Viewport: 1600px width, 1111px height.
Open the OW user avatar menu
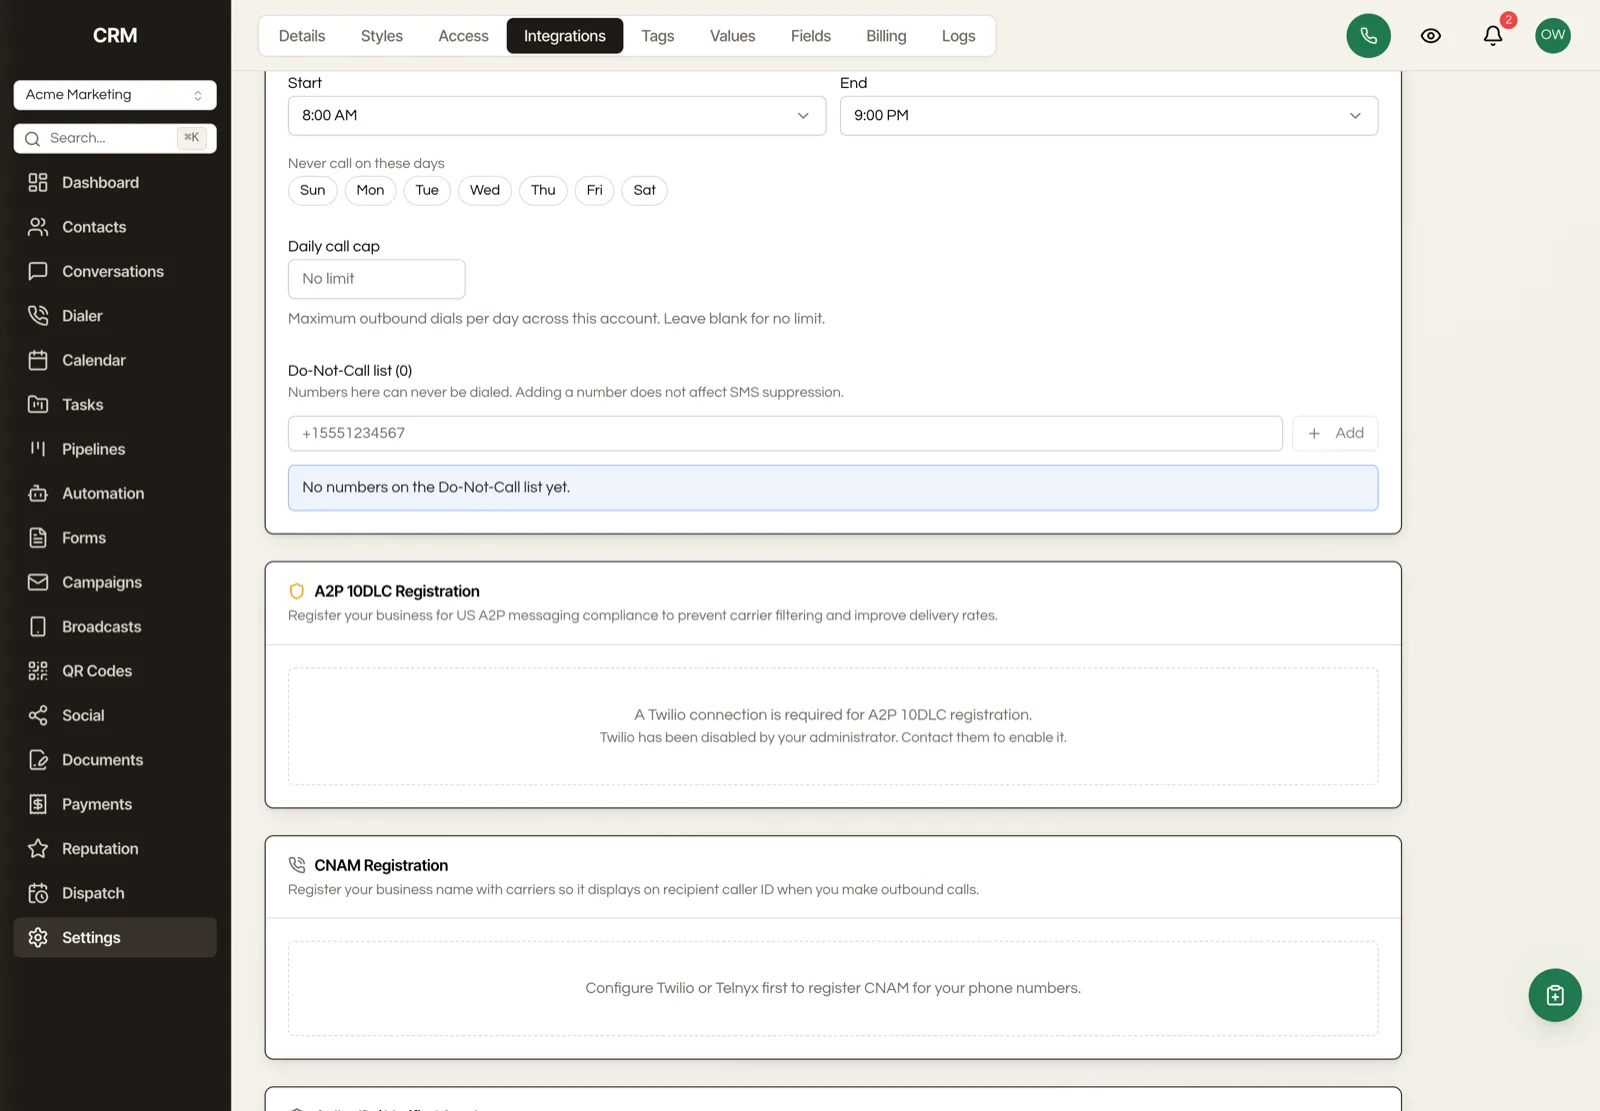(1553, 35)
